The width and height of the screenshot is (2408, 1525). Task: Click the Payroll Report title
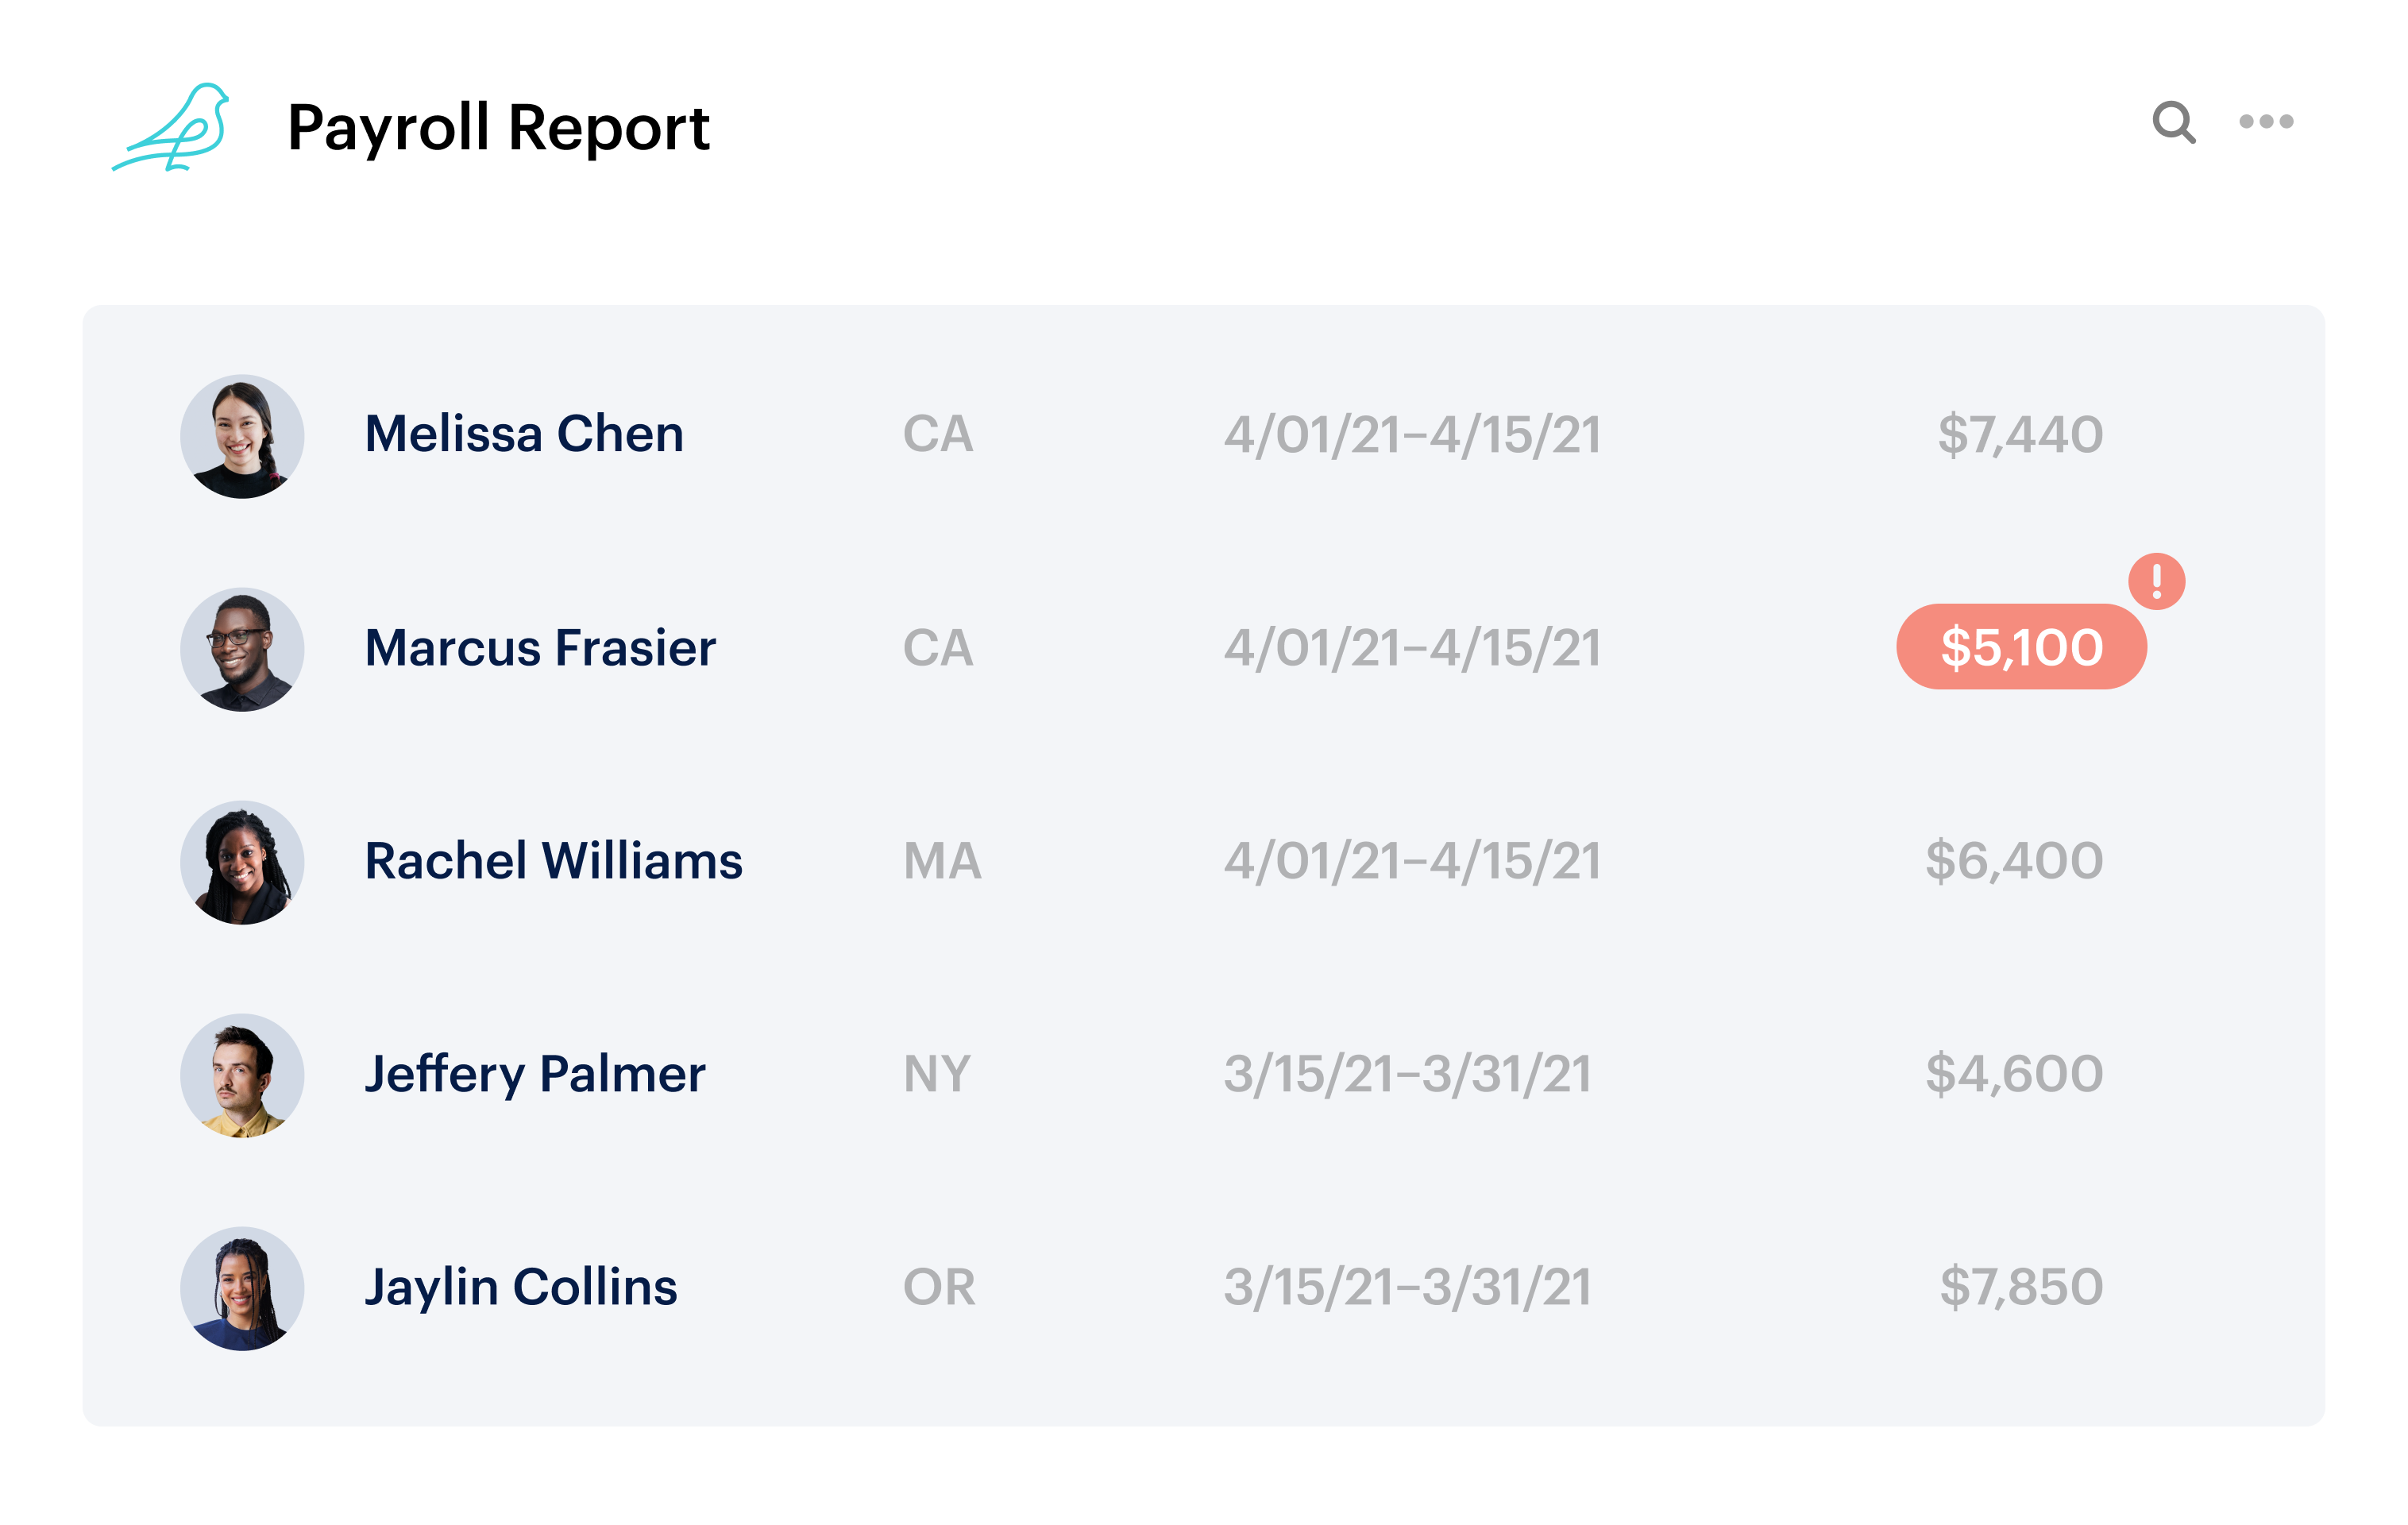pyautogui.click(x=498, y=128)
